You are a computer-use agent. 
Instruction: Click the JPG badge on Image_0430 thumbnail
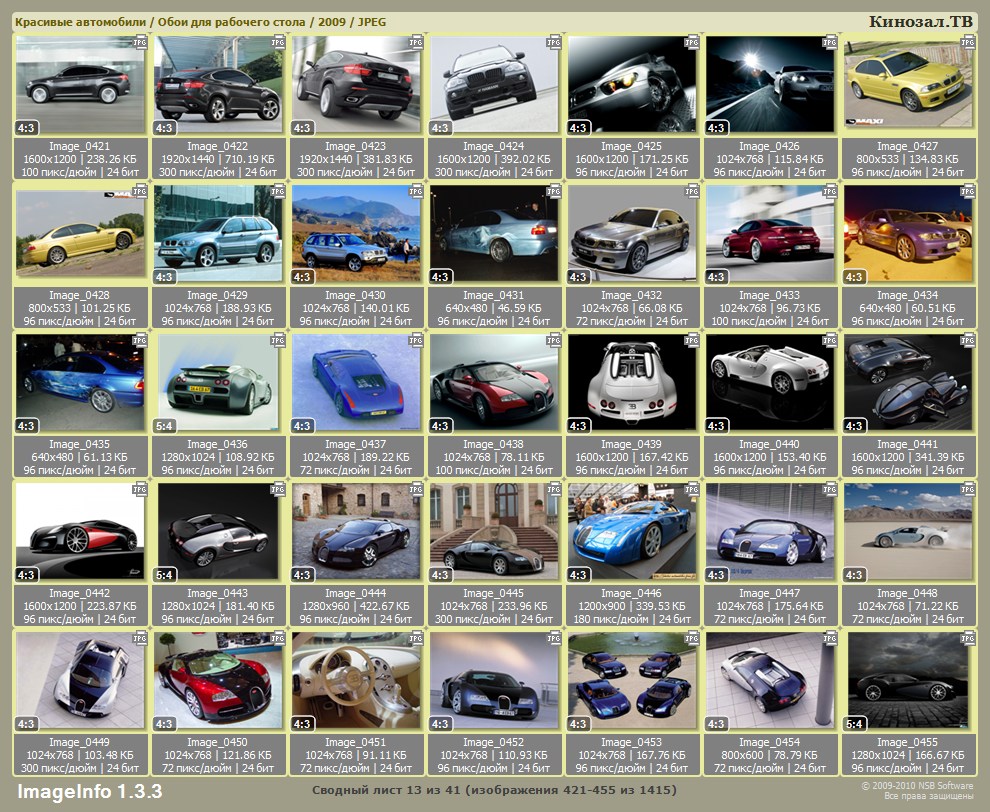(415, 191)
